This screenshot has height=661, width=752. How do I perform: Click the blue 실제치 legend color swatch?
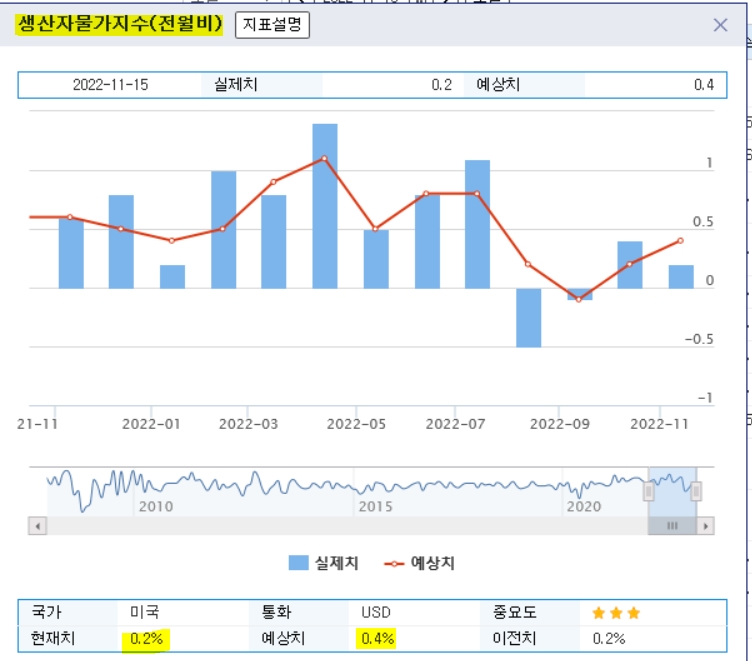pos(298,563)
